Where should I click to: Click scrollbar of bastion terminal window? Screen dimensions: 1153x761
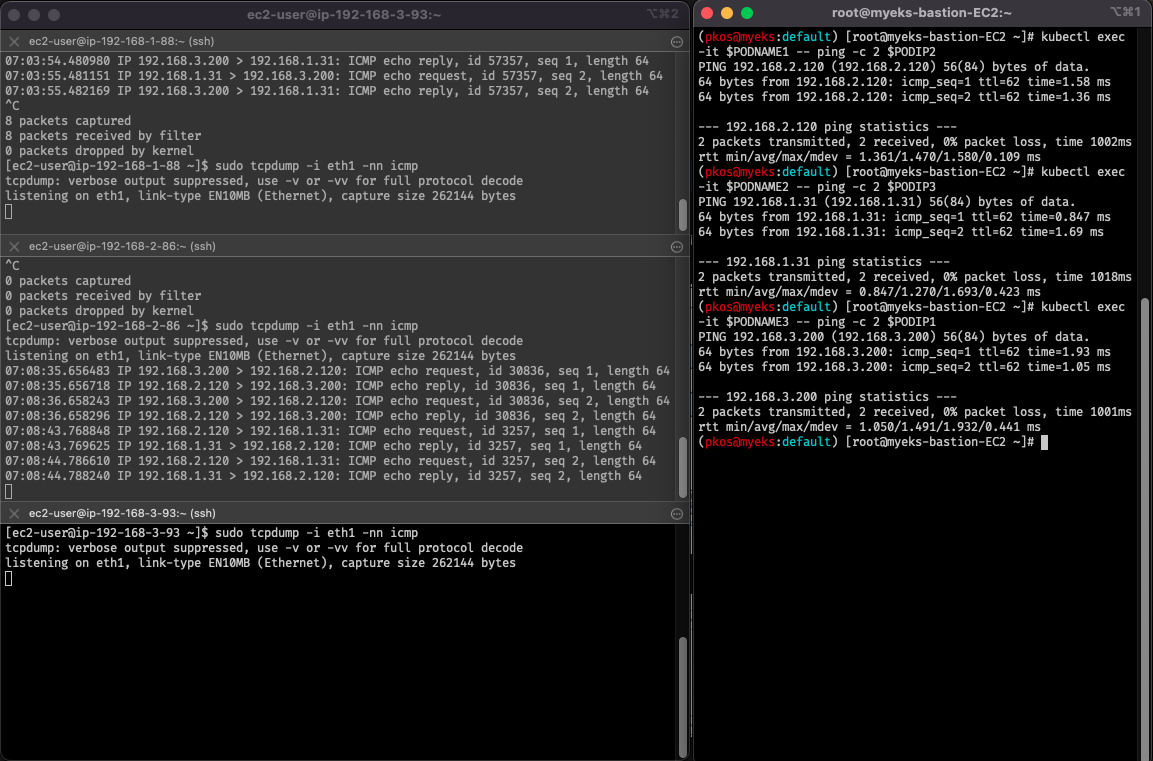coord(1147,527)
